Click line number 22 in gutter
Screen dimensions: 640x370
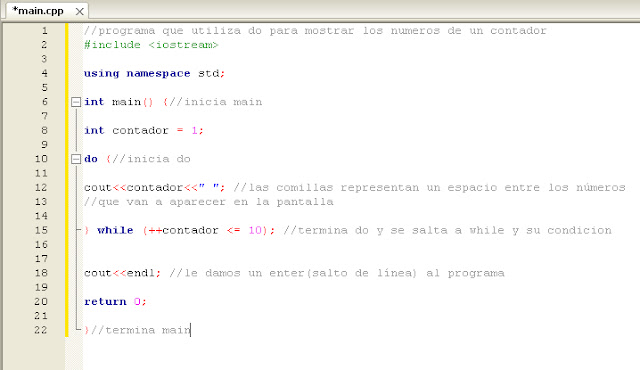[41, 330]
